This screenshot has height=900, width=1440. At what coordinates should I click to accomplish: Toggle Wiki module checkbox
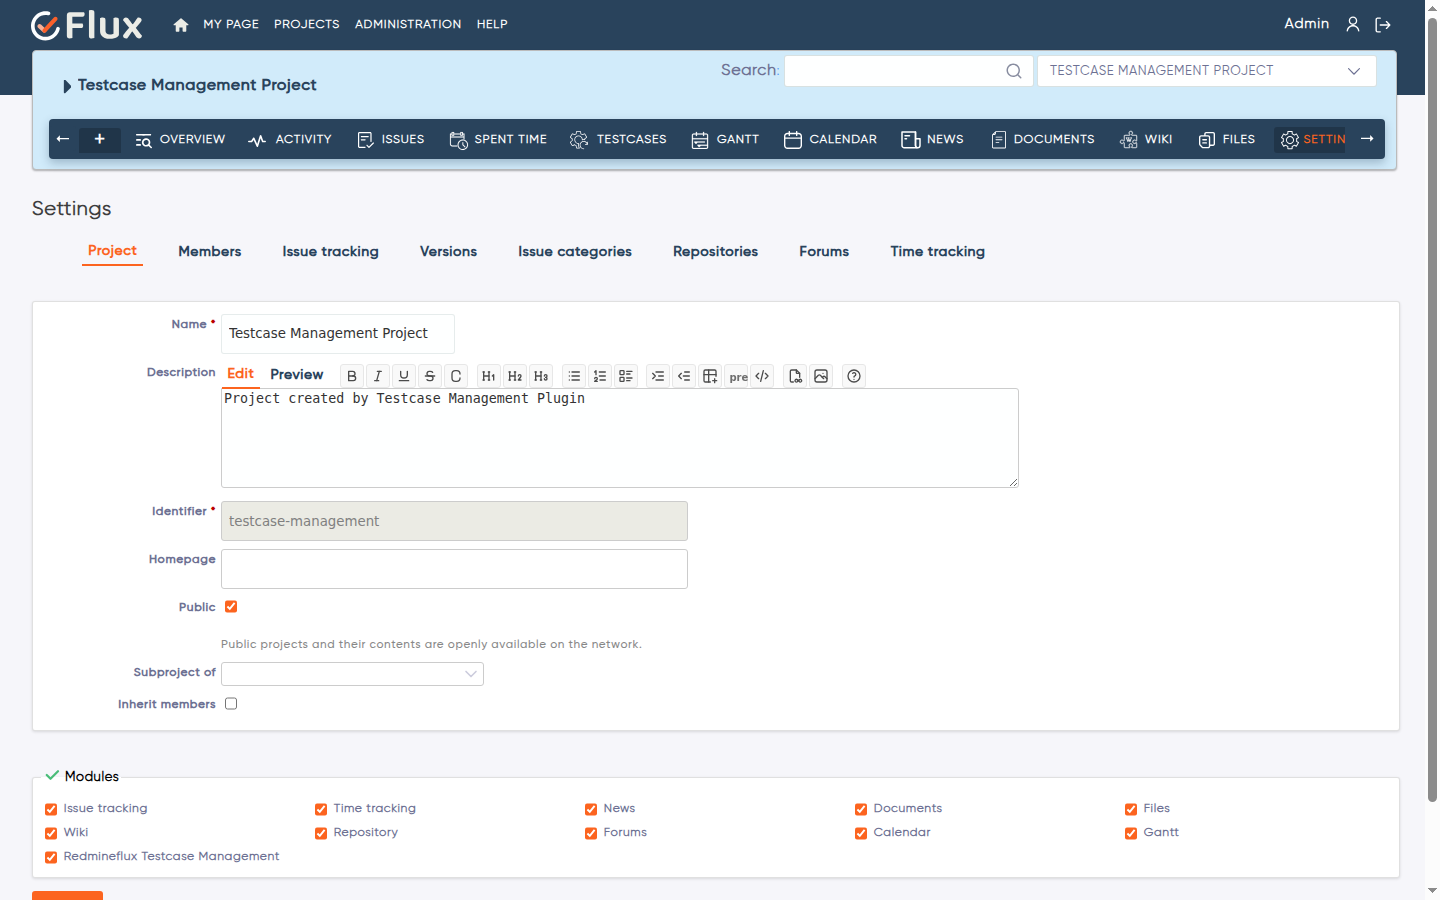(51, 833)
